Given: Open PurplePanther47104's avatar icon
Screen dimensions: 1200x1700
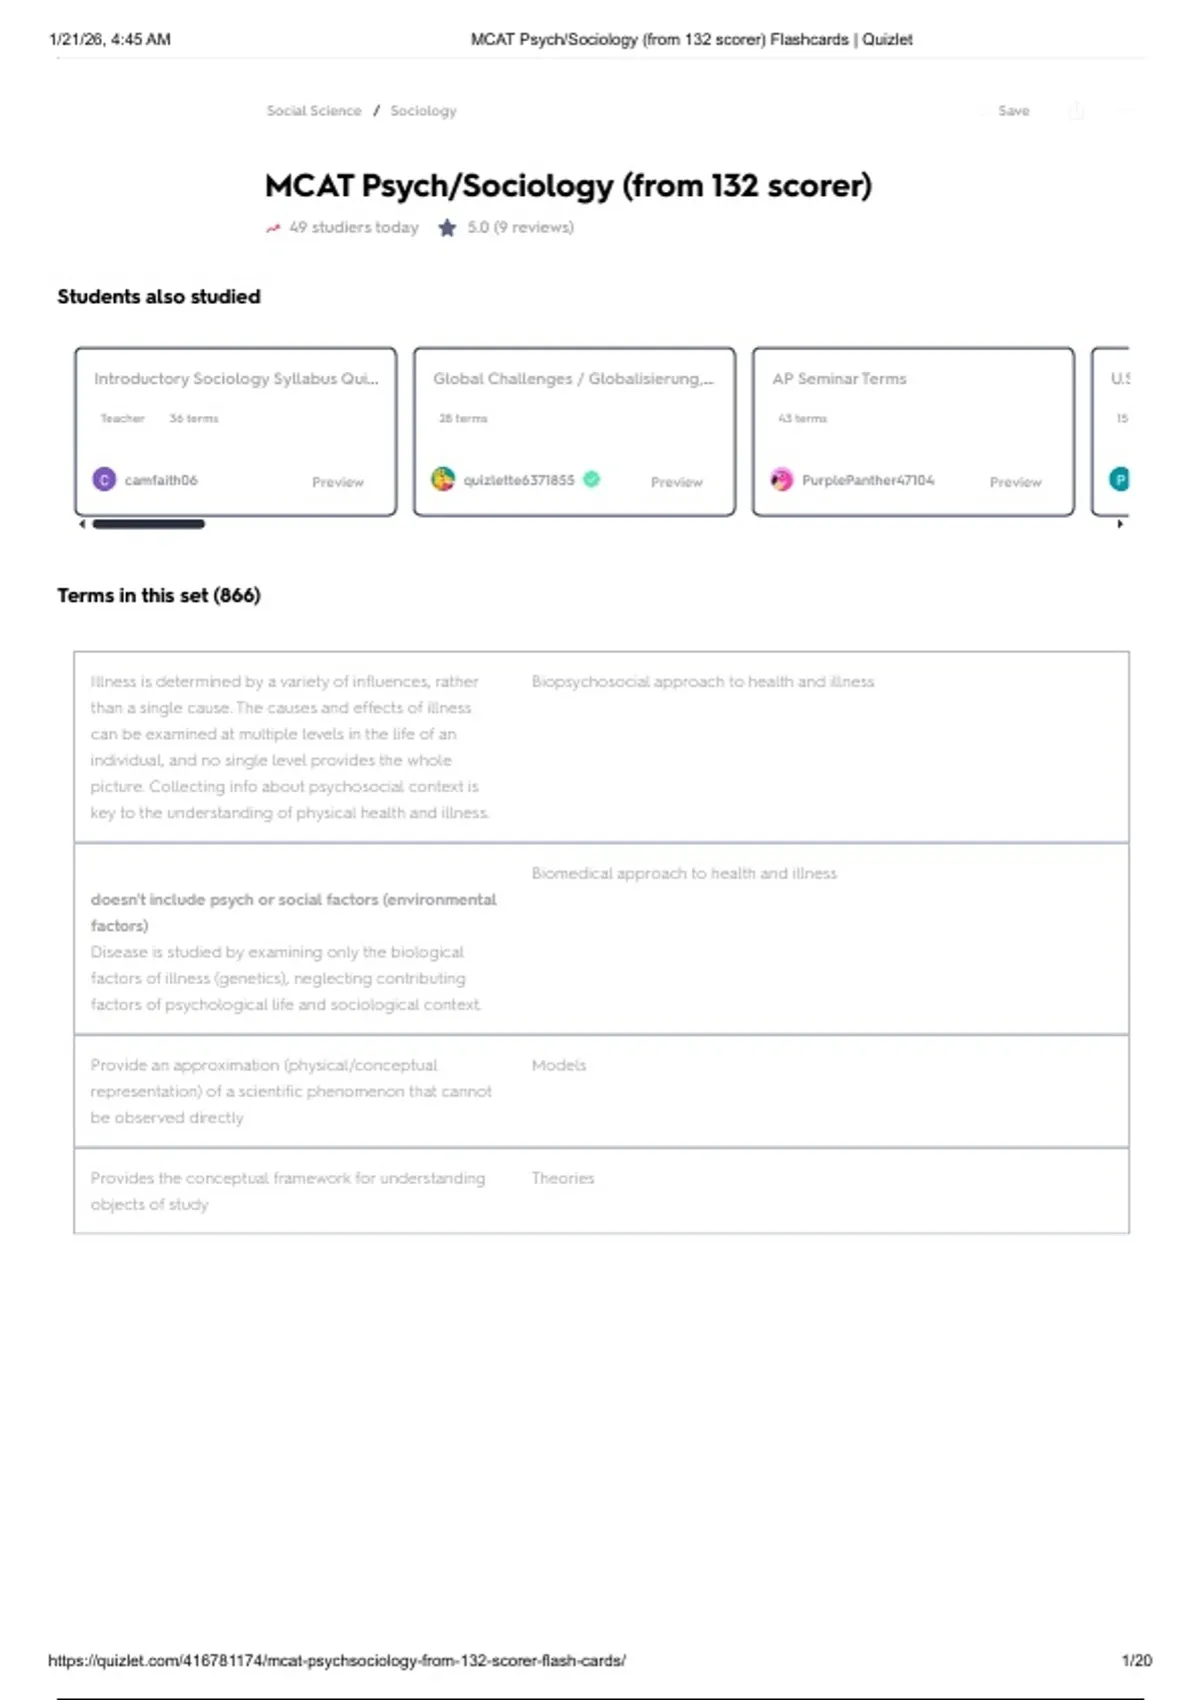Looking at the screenshot, I should [x=782, y=480].
